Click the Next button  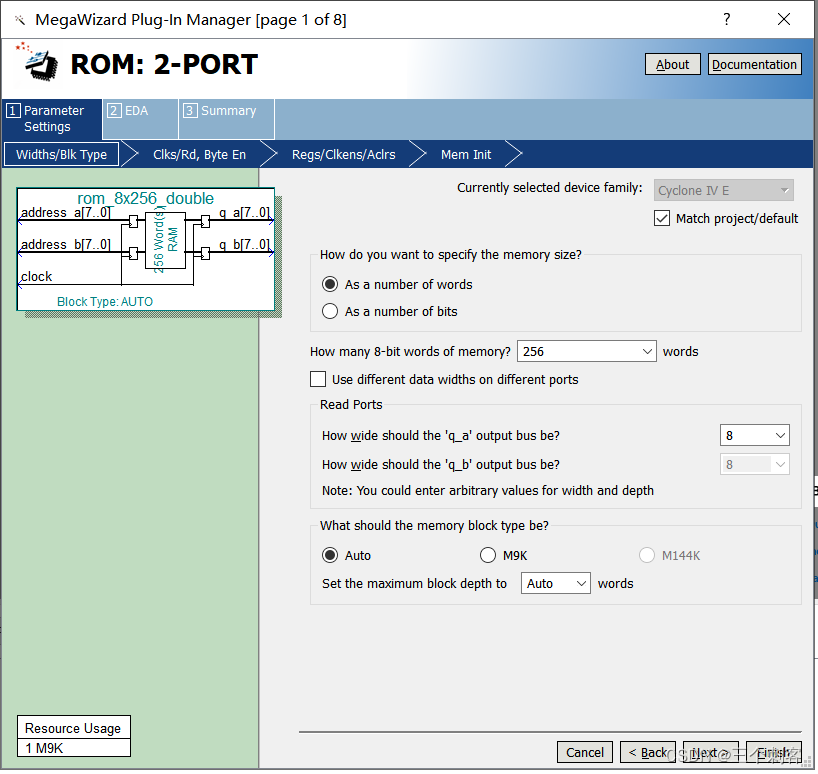[x=711, y=752]
